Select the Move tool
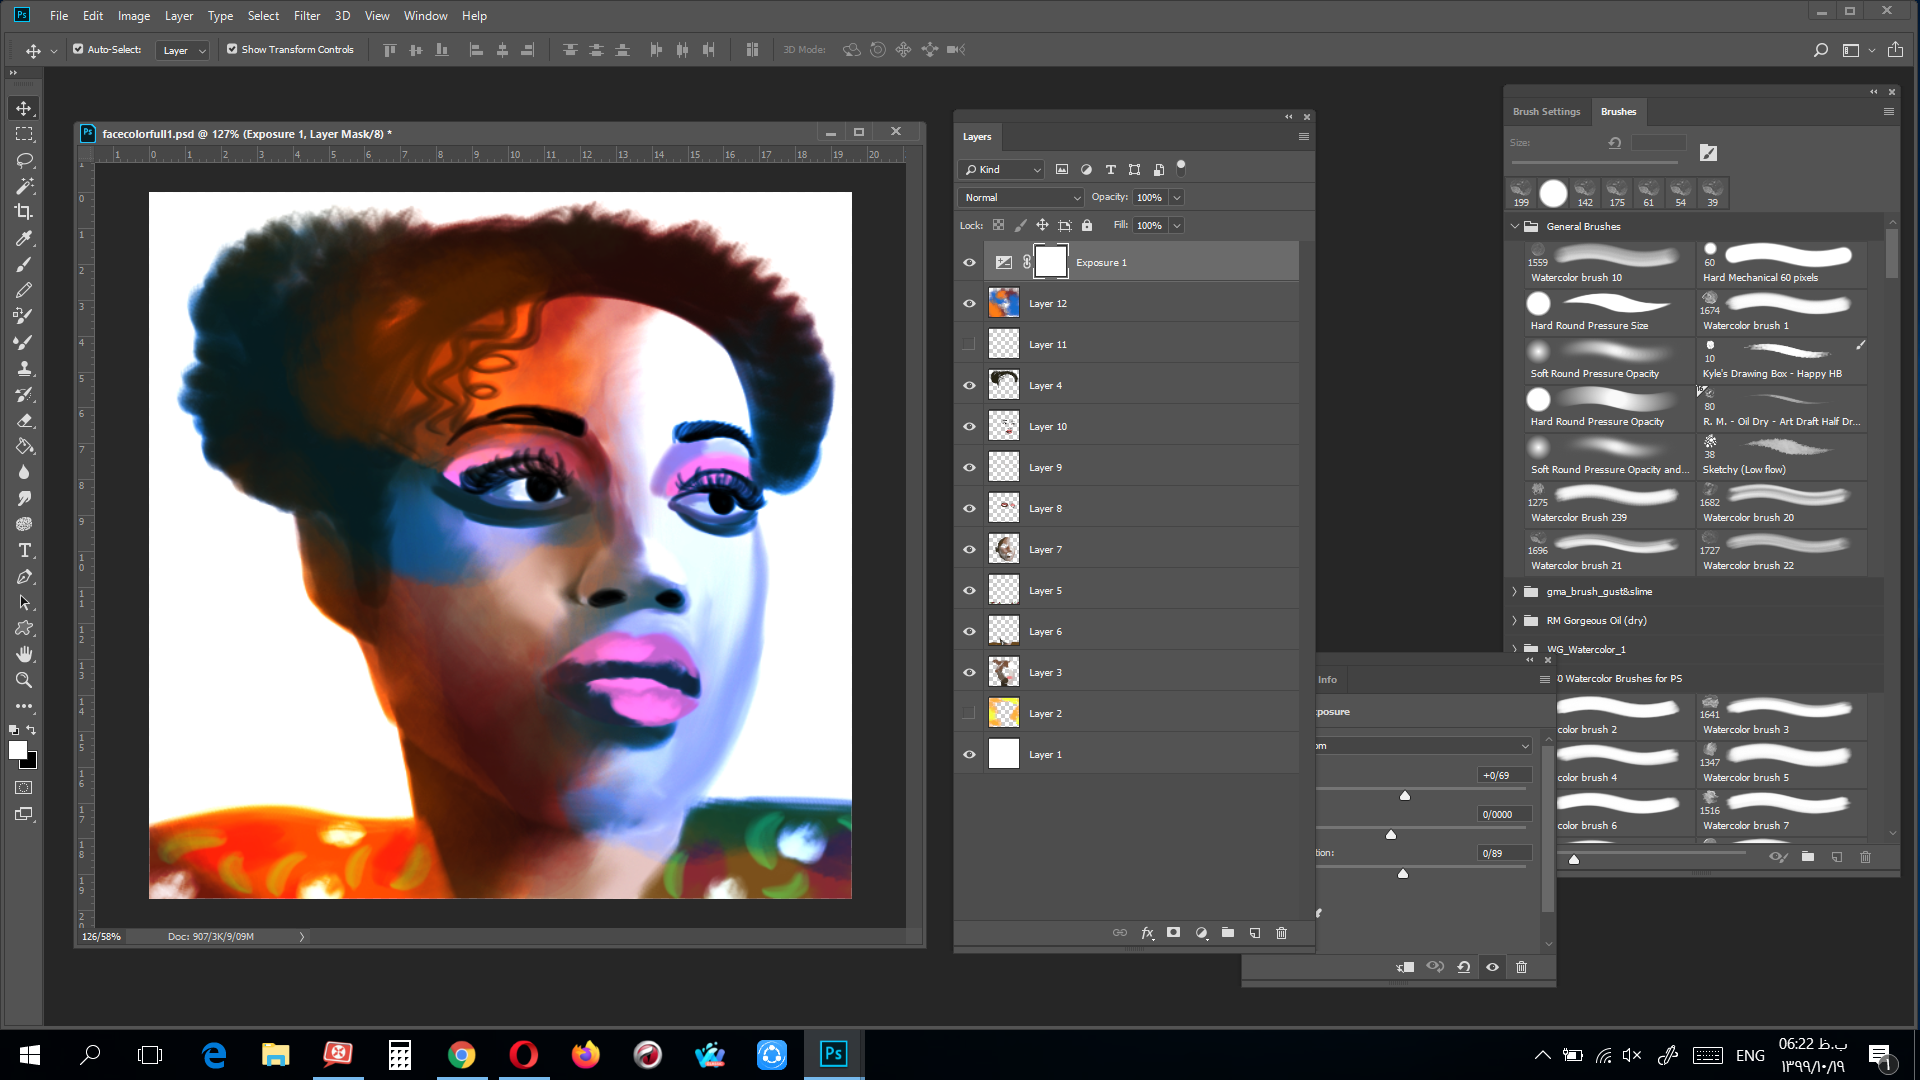 click(x=24, y=108)
